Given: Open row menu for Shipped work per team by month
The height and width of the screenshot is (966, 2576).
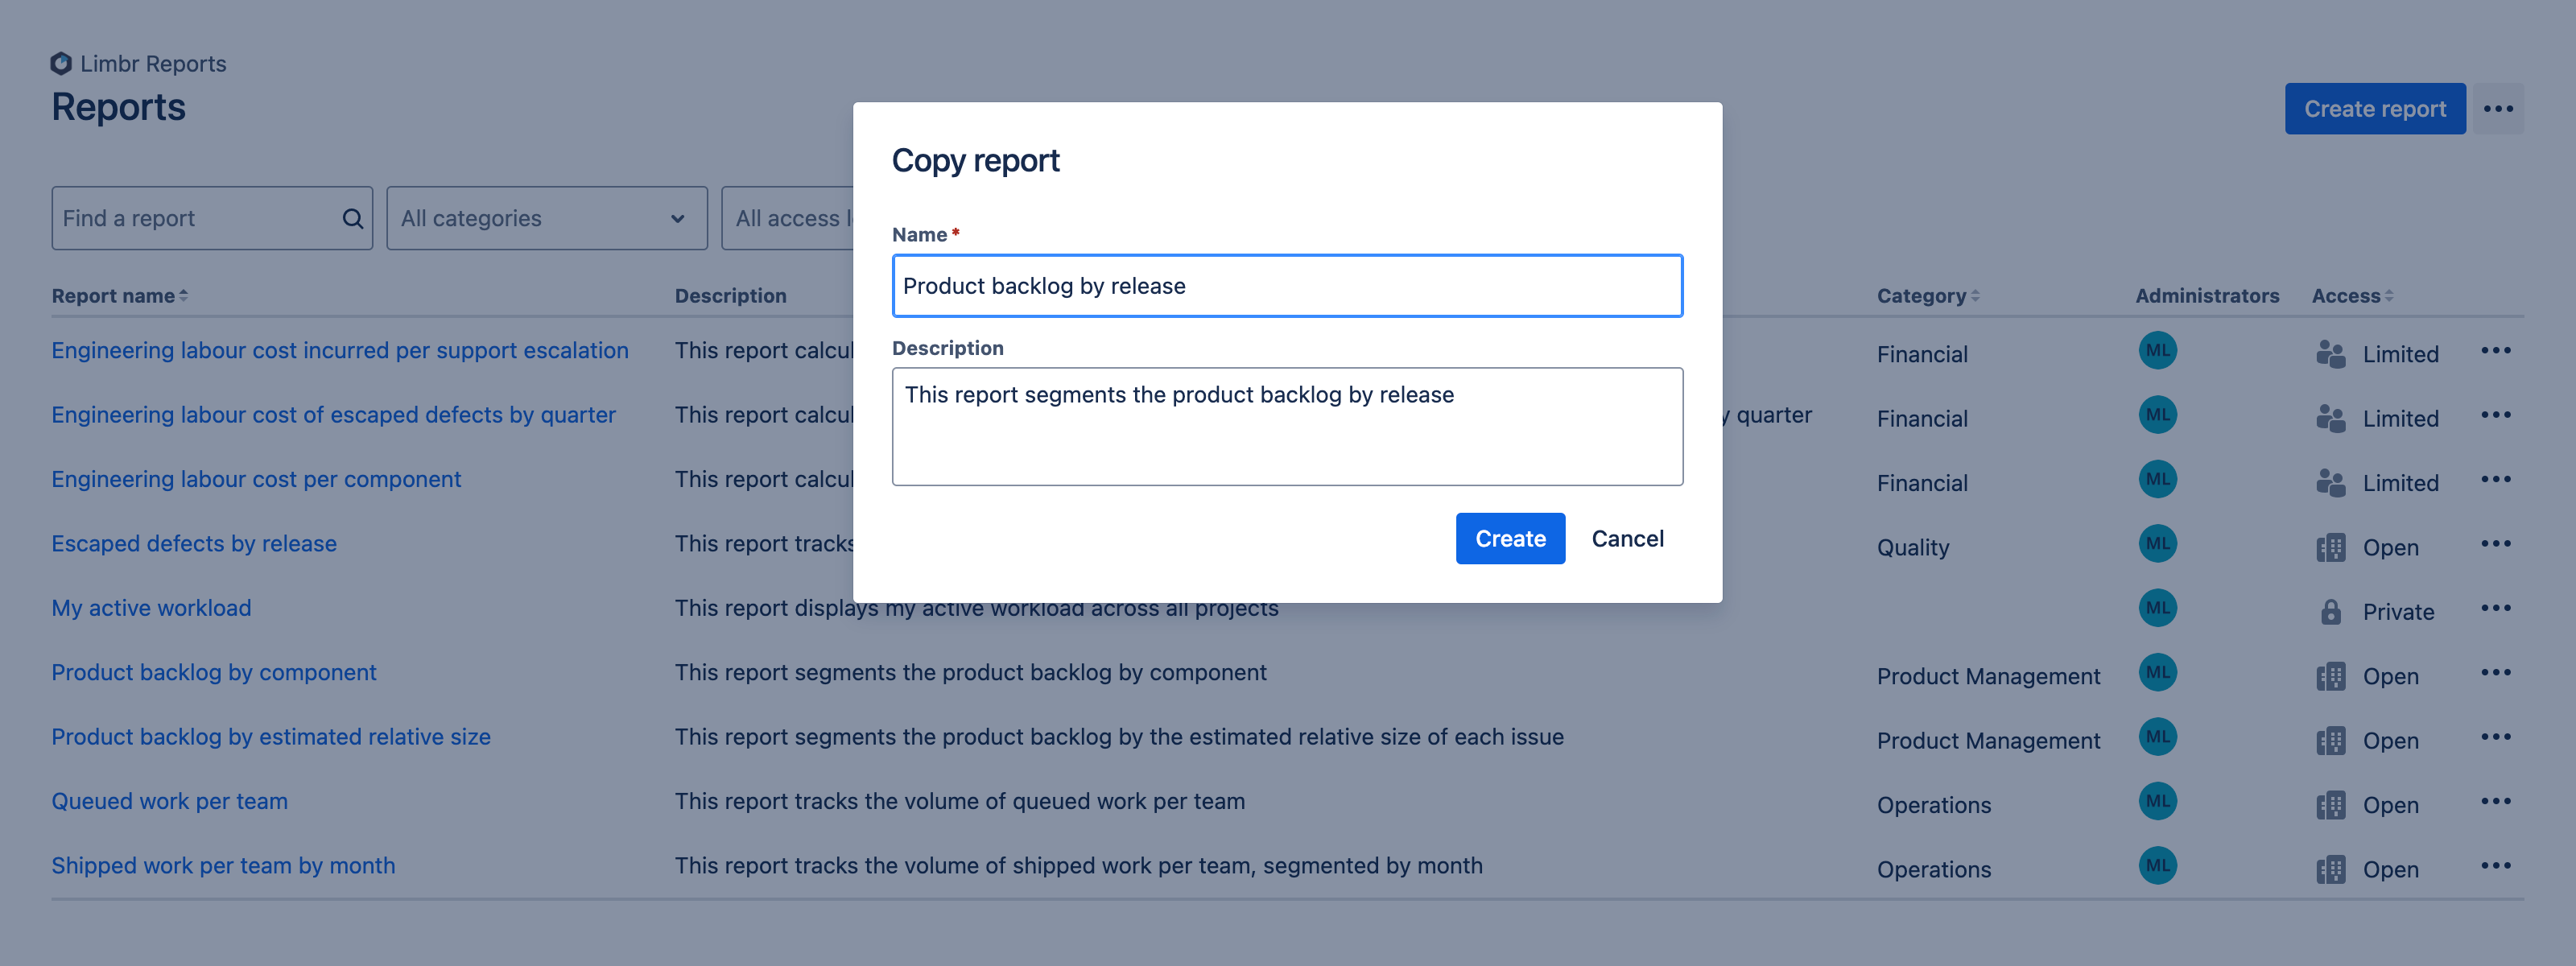Looking at the screenshot, I should (2495, 865).
